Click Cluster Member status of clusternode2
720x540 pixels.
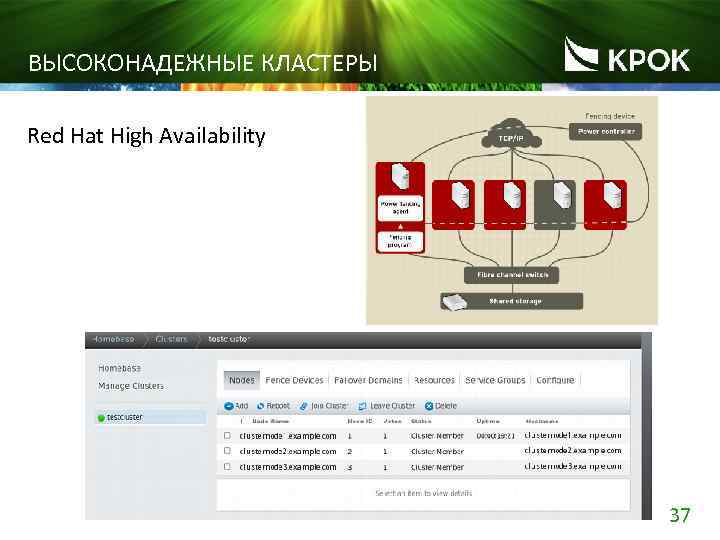click(x=437, y=451)
